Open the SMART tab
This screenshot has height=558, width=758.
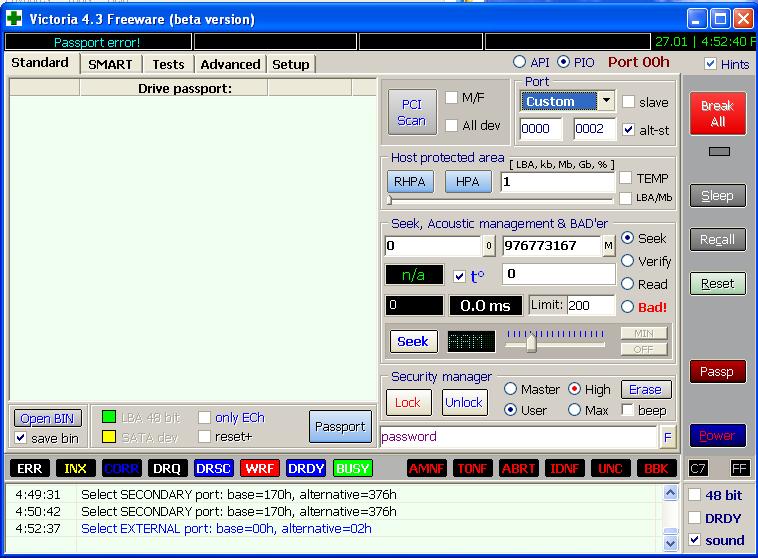[110, 64]
